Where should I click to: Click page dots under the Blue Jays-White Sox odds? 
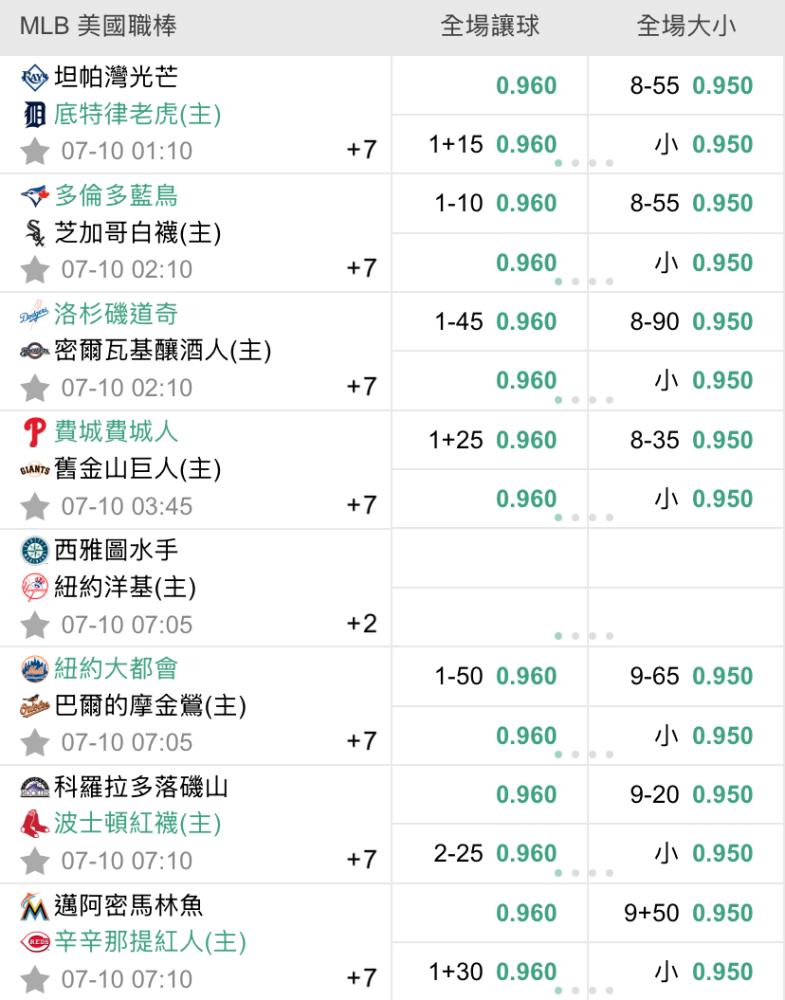584,281
